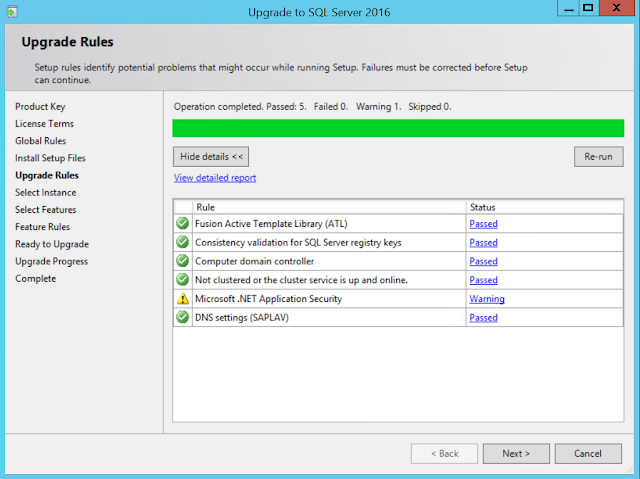Continue with the Next button
The height and width of the screenshot is (479, 640).
[516, 453]
